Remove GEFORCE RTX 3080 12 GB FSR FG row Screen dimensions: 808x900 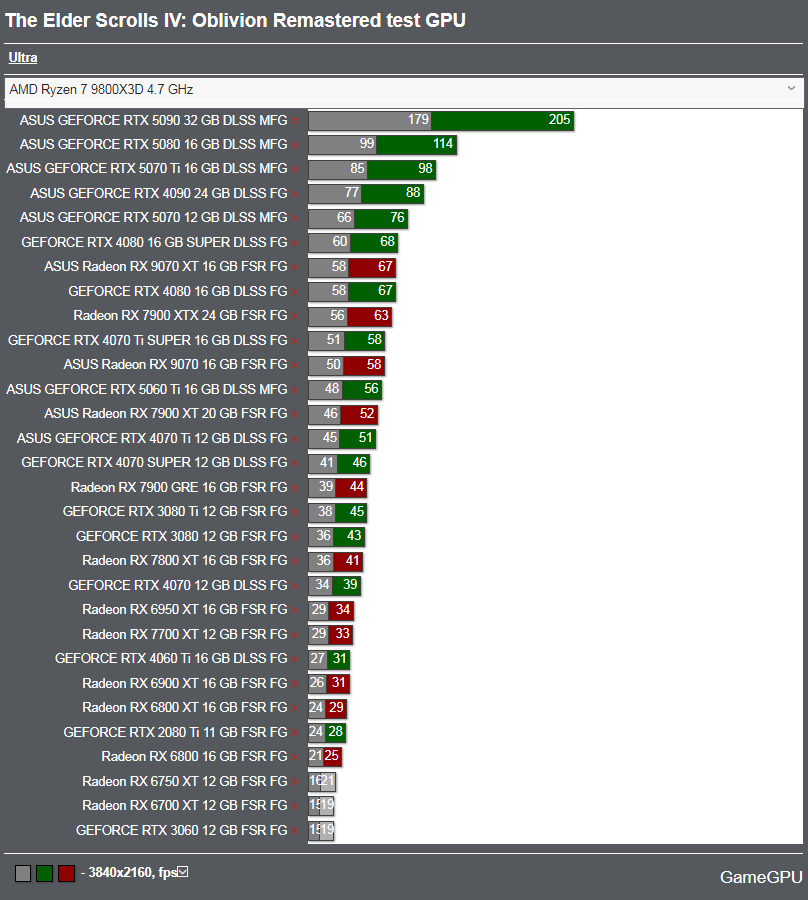pyautogui.click(x=295, y=538)
